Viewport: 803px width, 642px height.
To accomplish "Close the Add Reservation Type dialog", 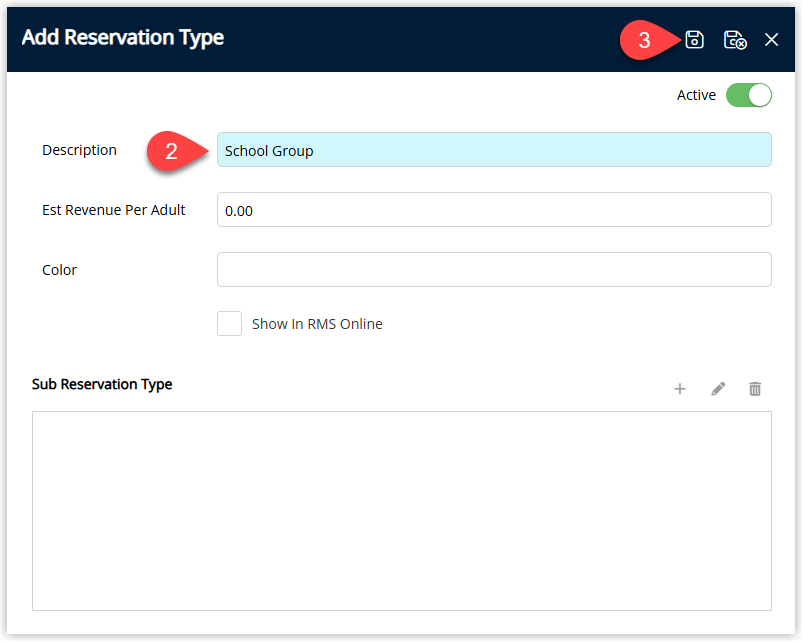I will pyautogui.click(x=771, y=40).
